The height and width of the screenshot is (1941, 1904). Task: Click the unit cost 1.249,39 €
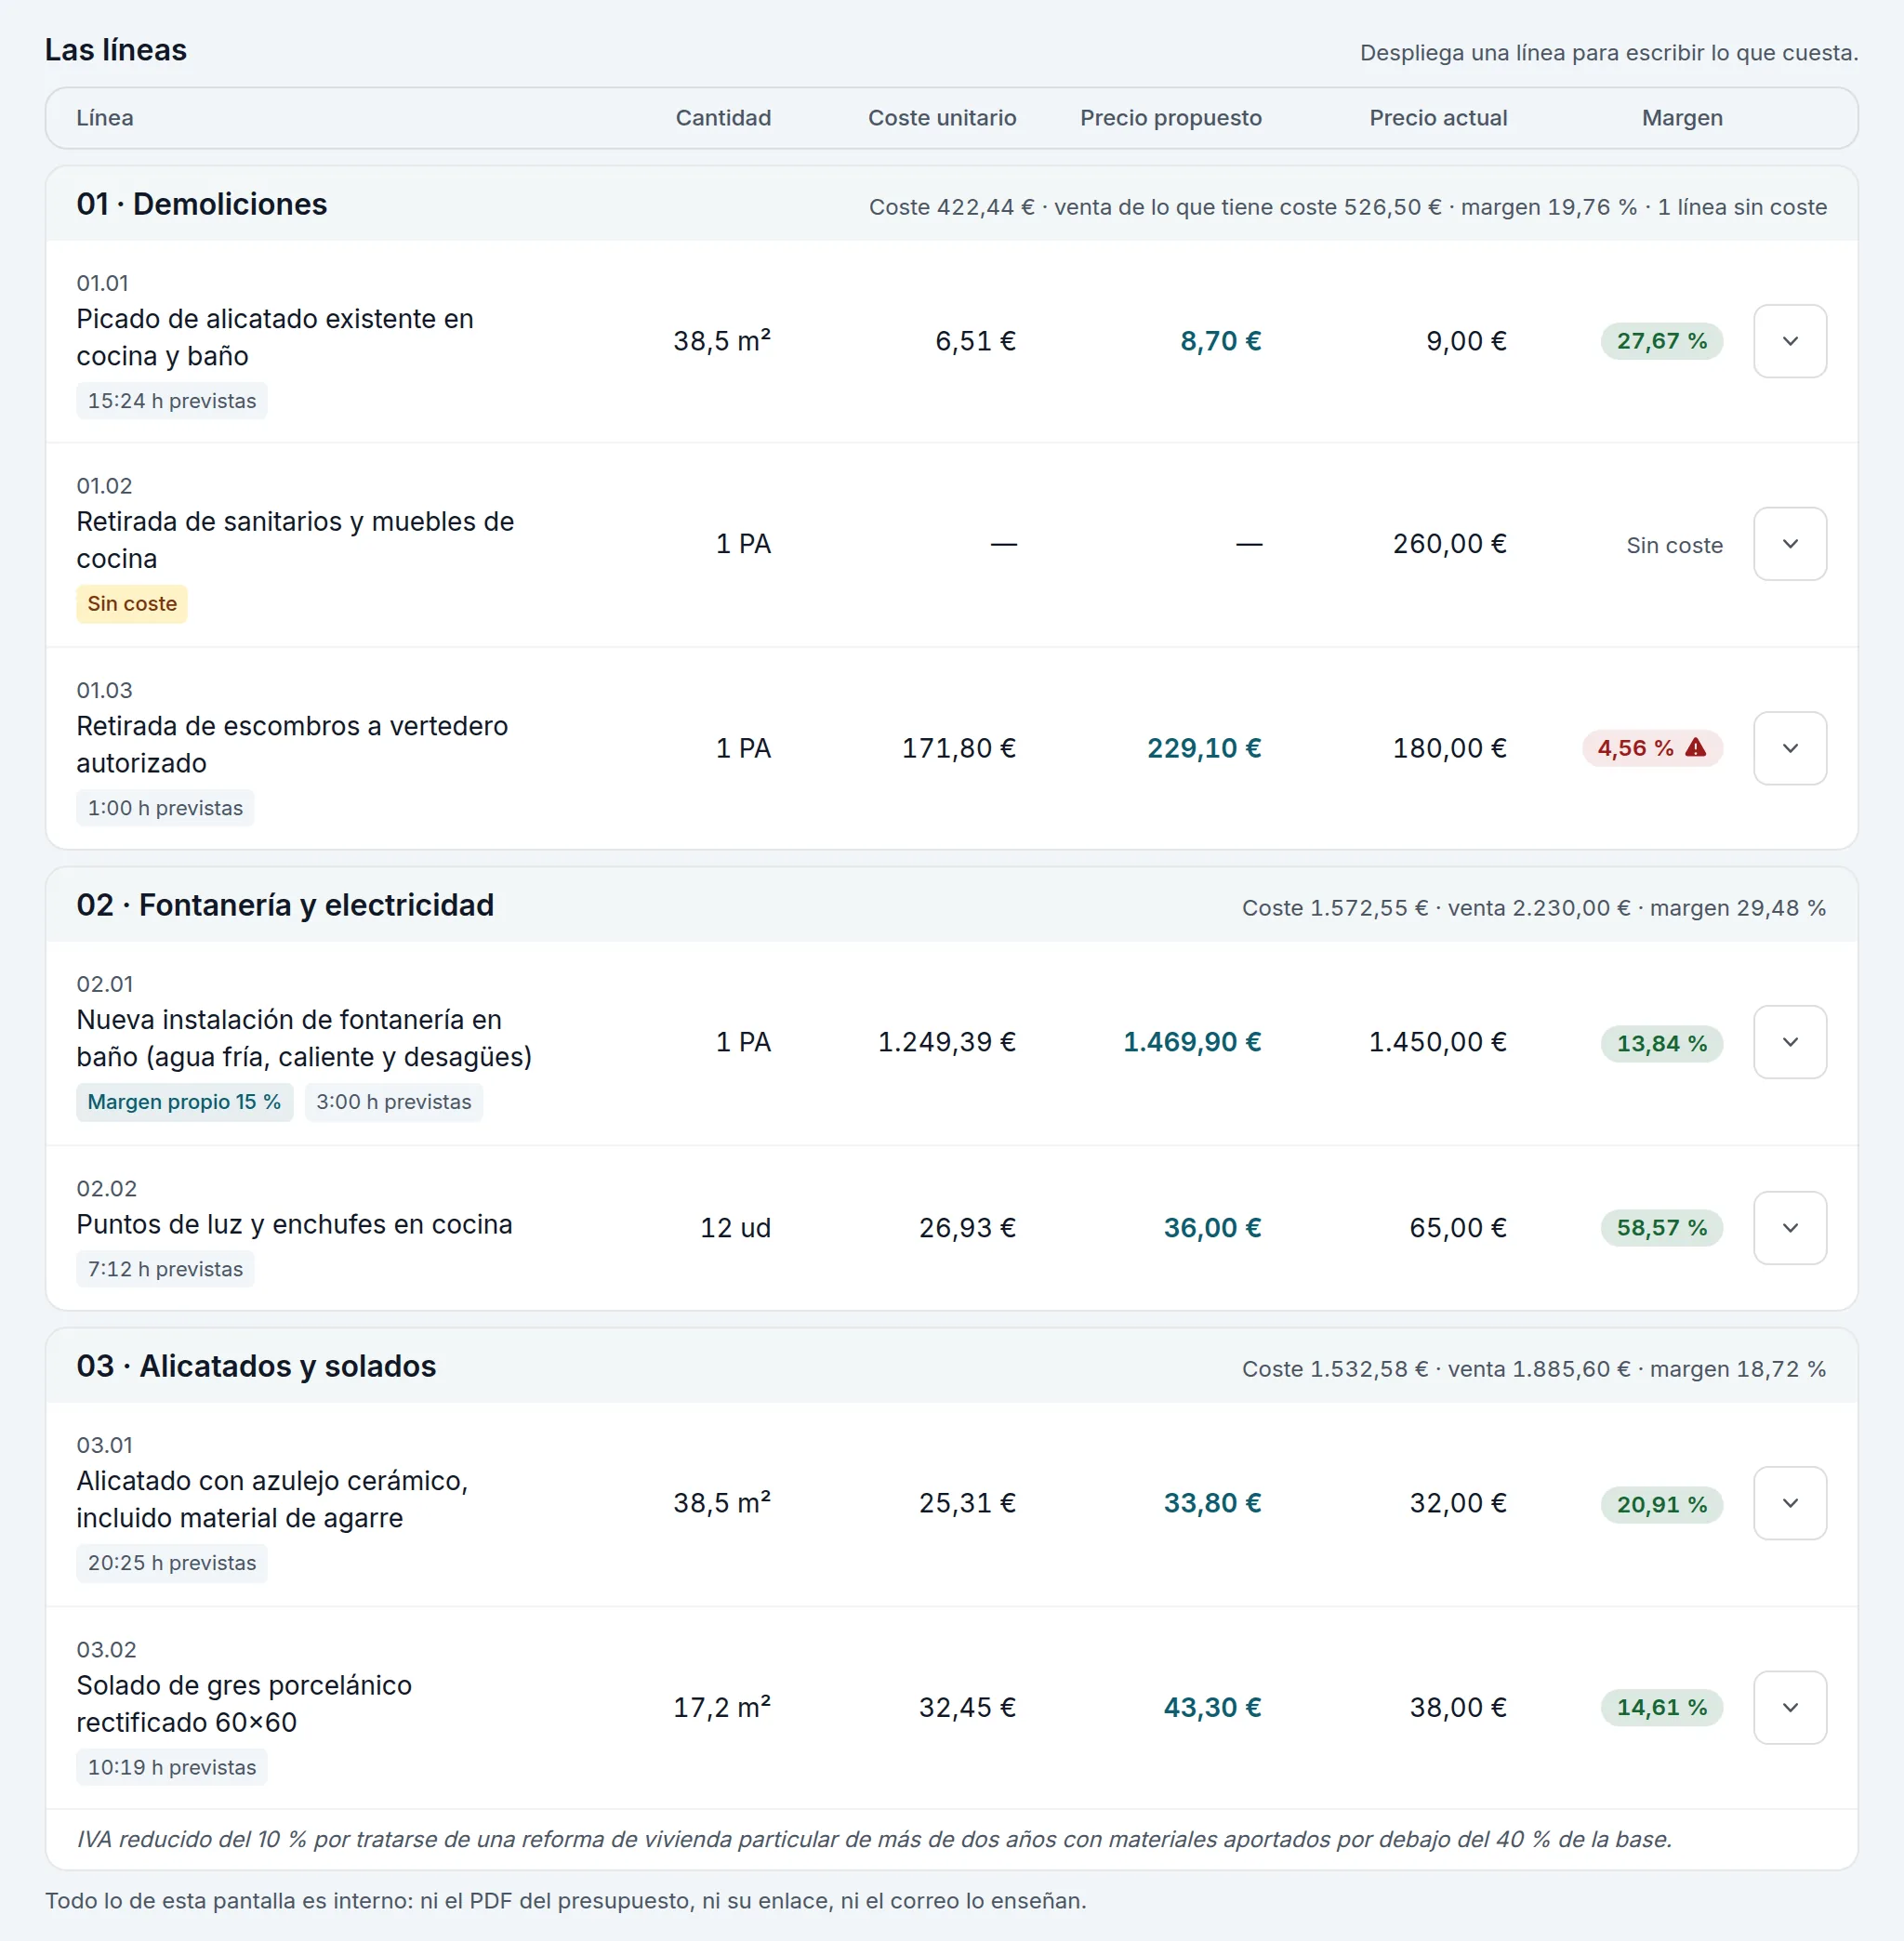[x=947, y=1042]
